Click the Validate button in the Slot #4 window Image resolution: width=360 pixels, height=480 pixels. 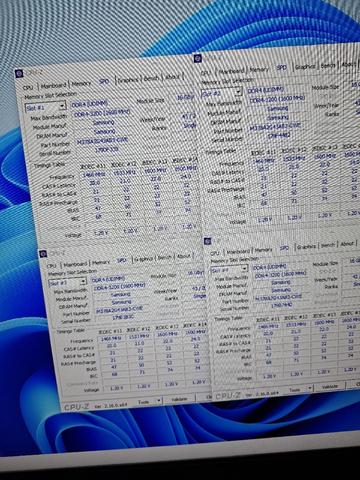330,386
